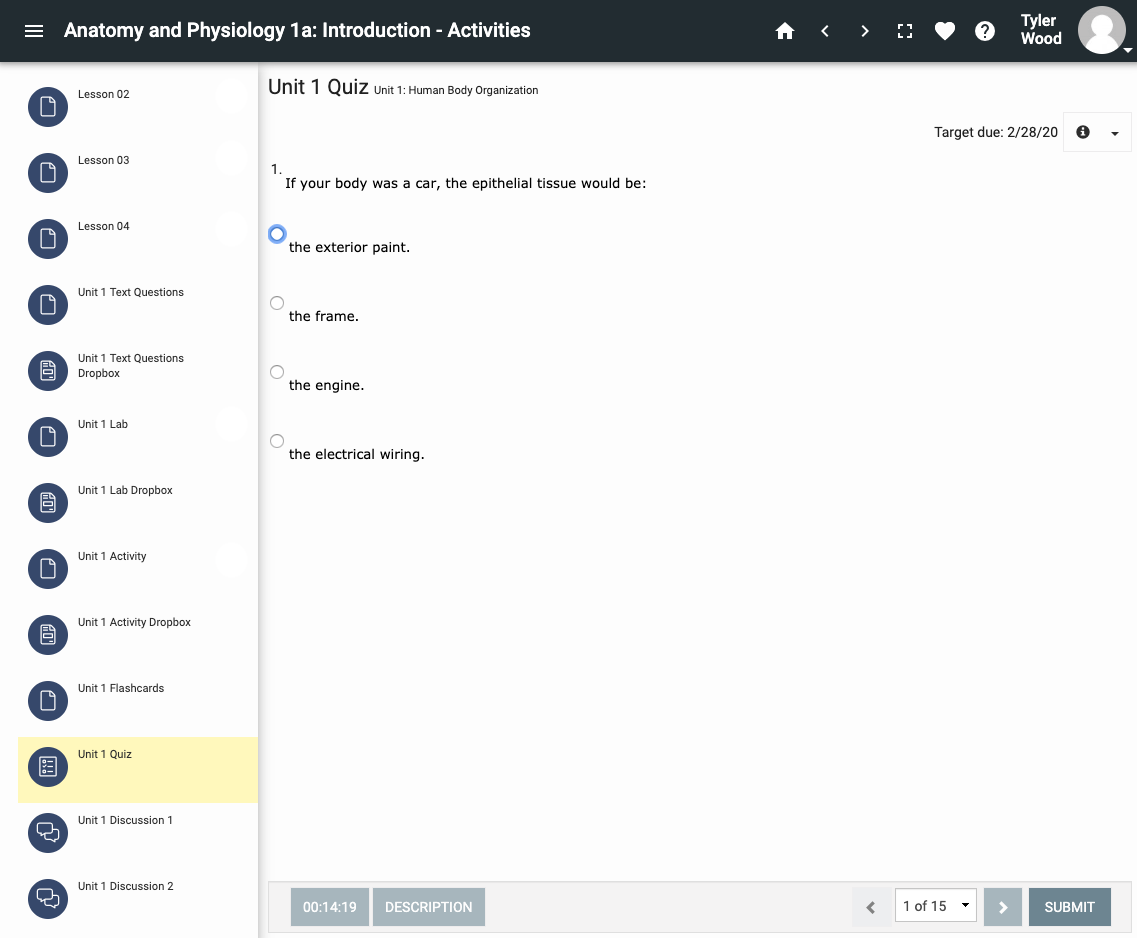Open the hamburger navigation menu
The height and width of the screenshot is (938, 1137).
point(34,31)
